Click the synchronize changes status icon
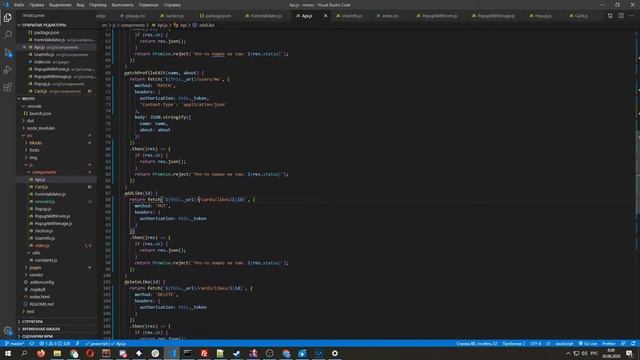The width and height of the screenshot is (640, 360). coord(31,344)
